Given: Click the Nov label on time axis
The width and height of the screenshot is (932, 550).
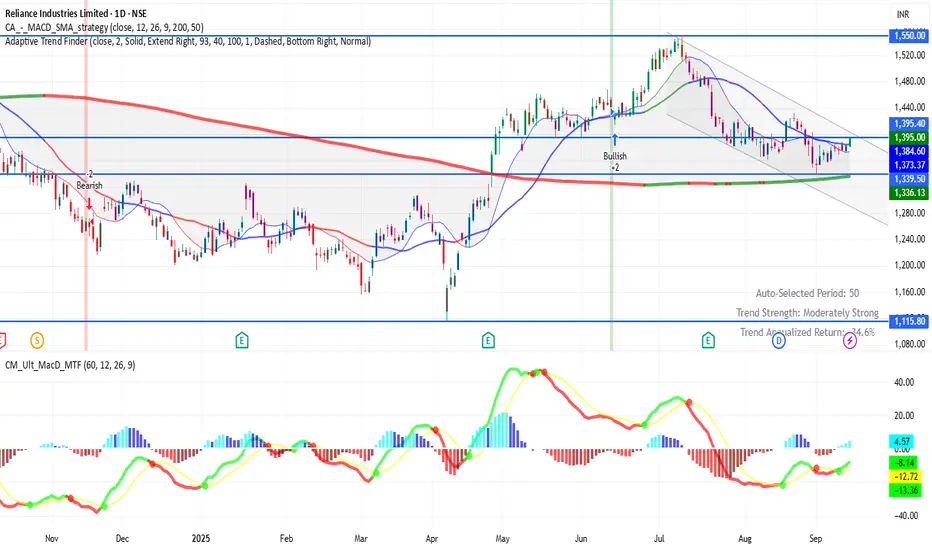Looking at the screenshot, I should pos(52,538).
